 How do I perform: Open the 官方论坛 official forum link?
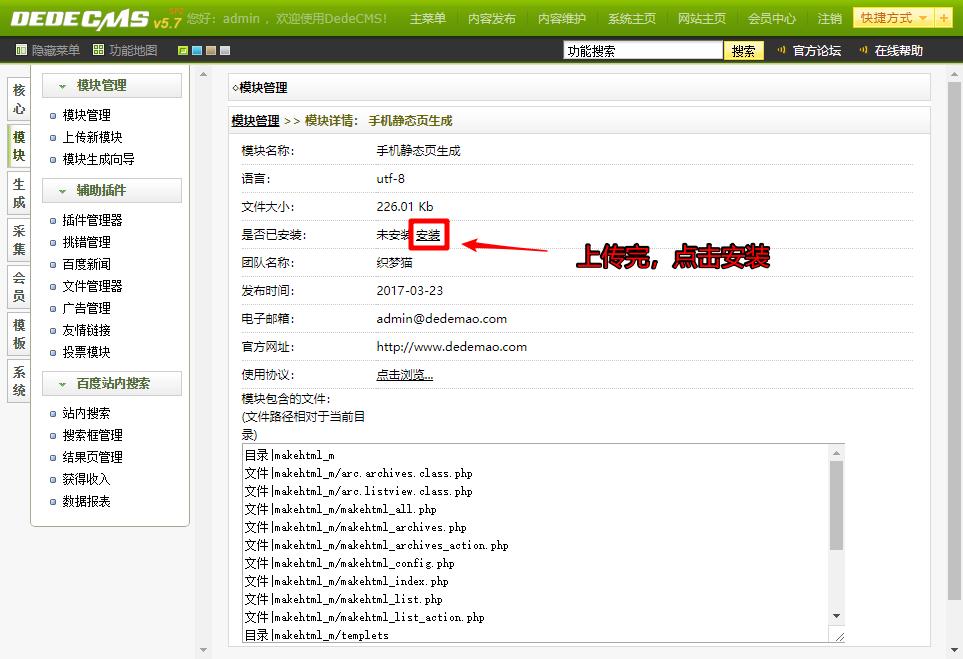(x=816, y=51)
